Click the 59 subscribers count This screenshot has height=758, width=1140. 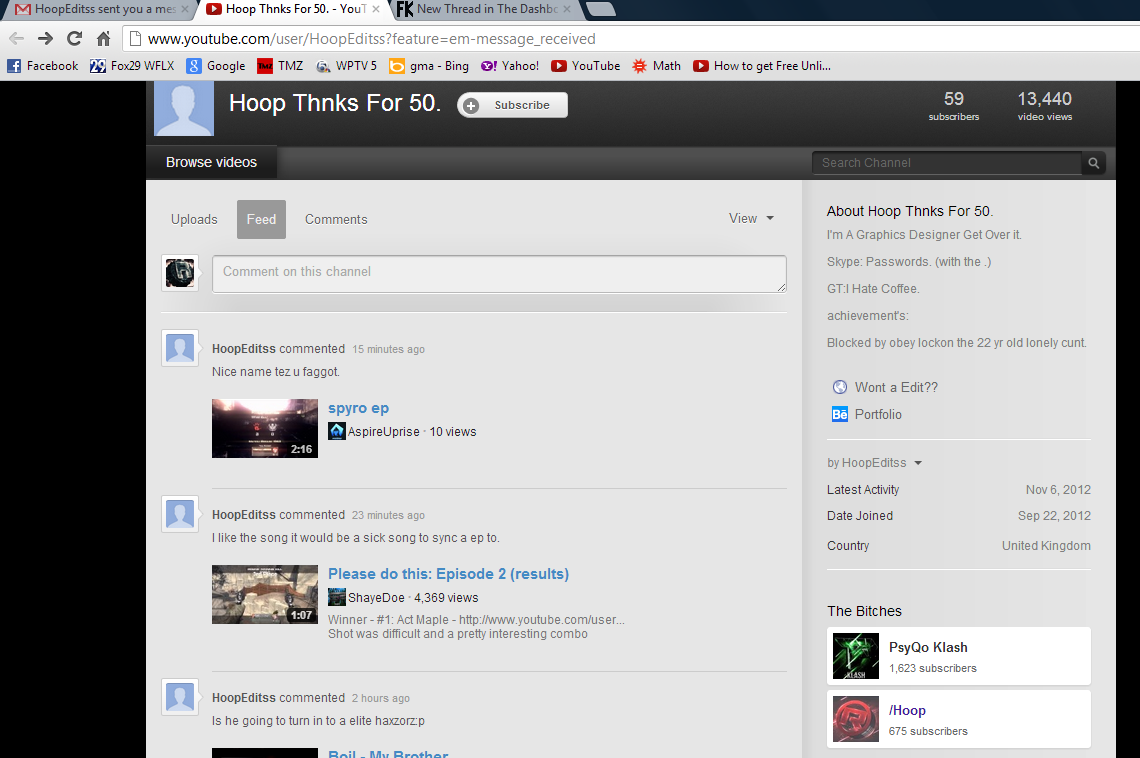954,105
